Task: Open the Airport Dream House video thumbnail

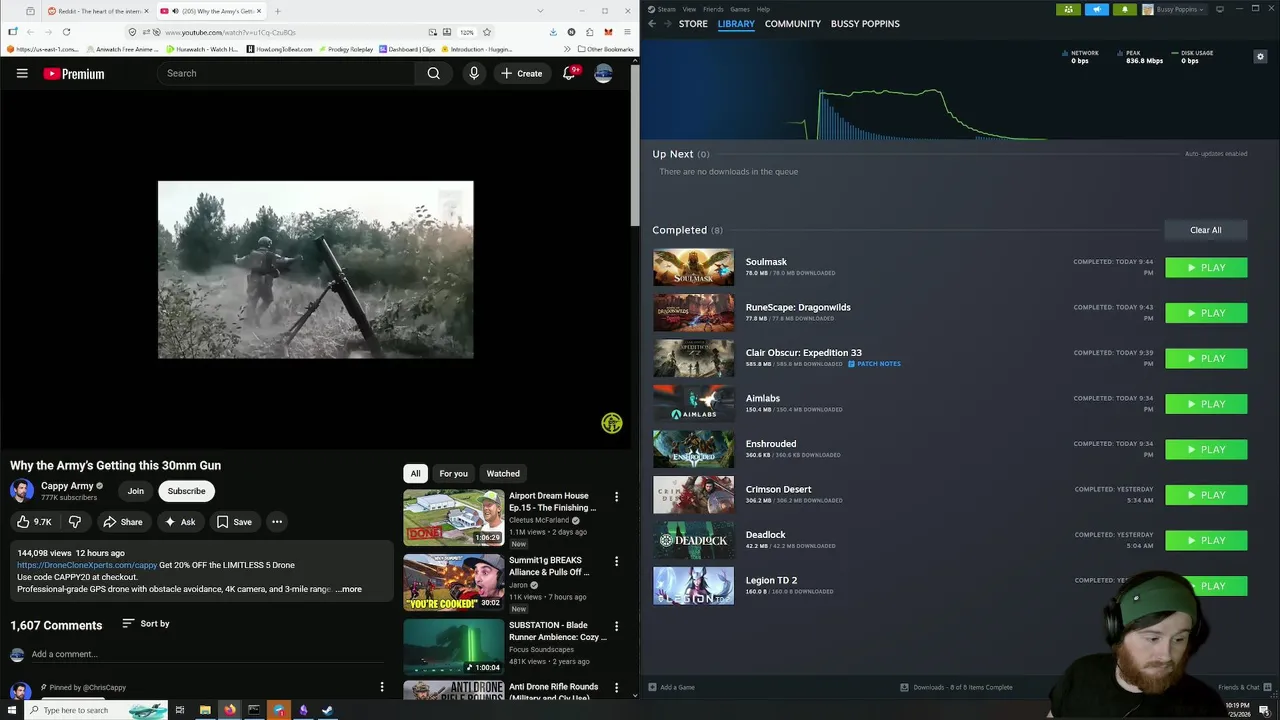Action: (x=454, y=518)
